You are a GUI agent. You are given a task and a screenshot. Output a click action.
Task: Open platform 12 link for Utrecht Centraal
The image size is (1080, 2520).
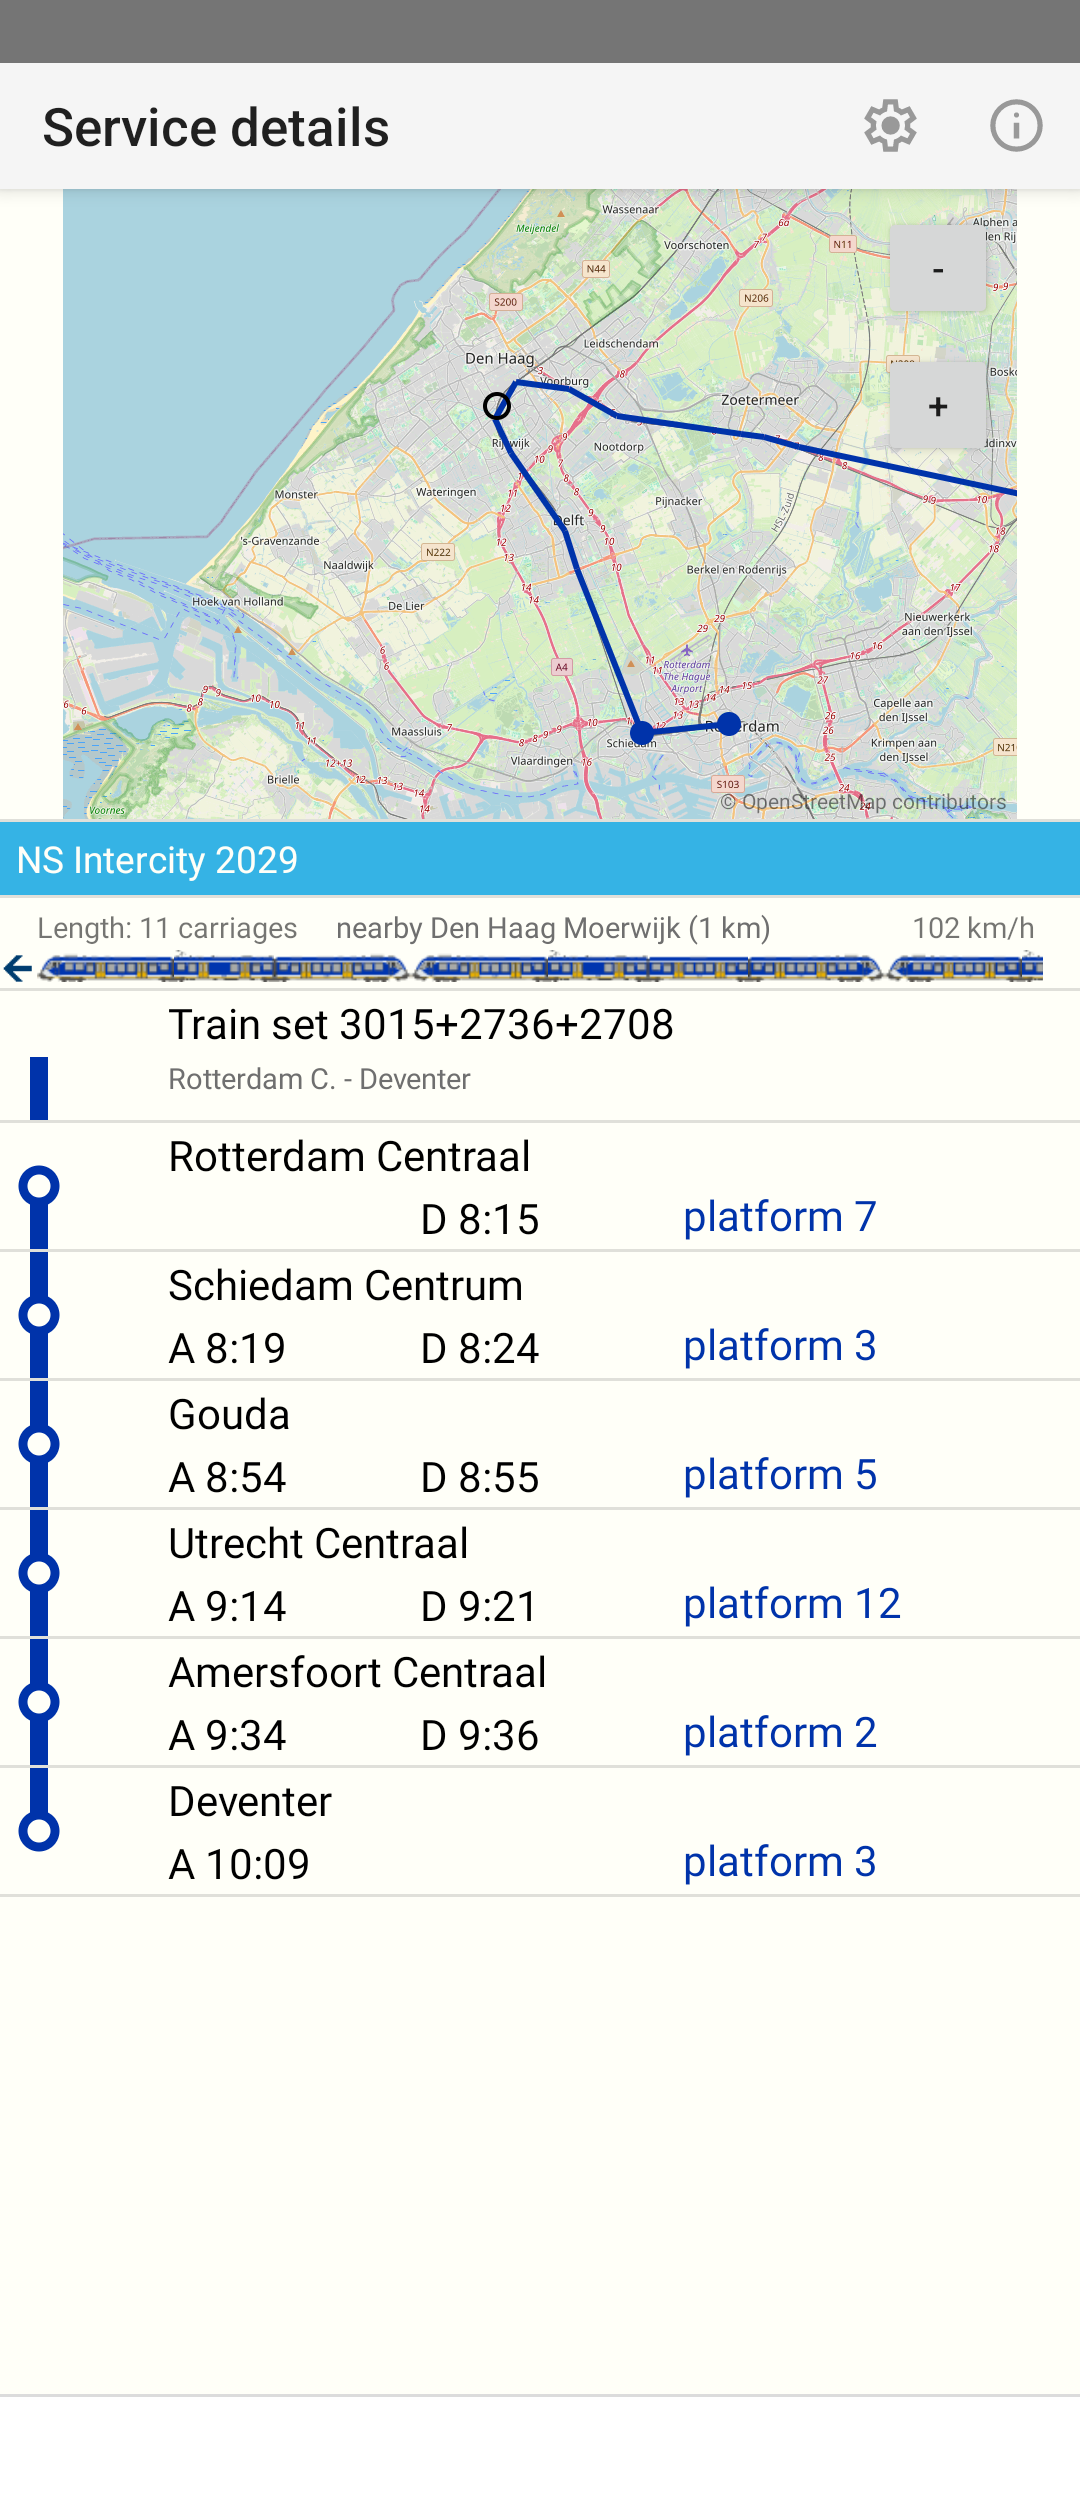792,1604
